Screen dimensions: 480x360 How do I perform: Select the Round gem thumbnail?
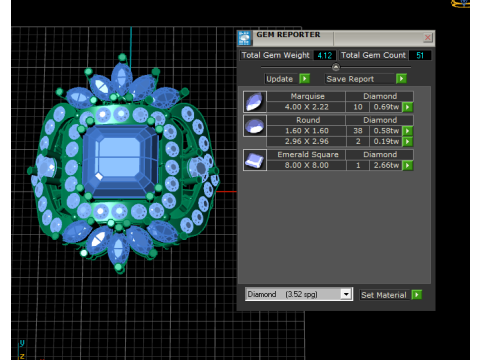(255, 126)
